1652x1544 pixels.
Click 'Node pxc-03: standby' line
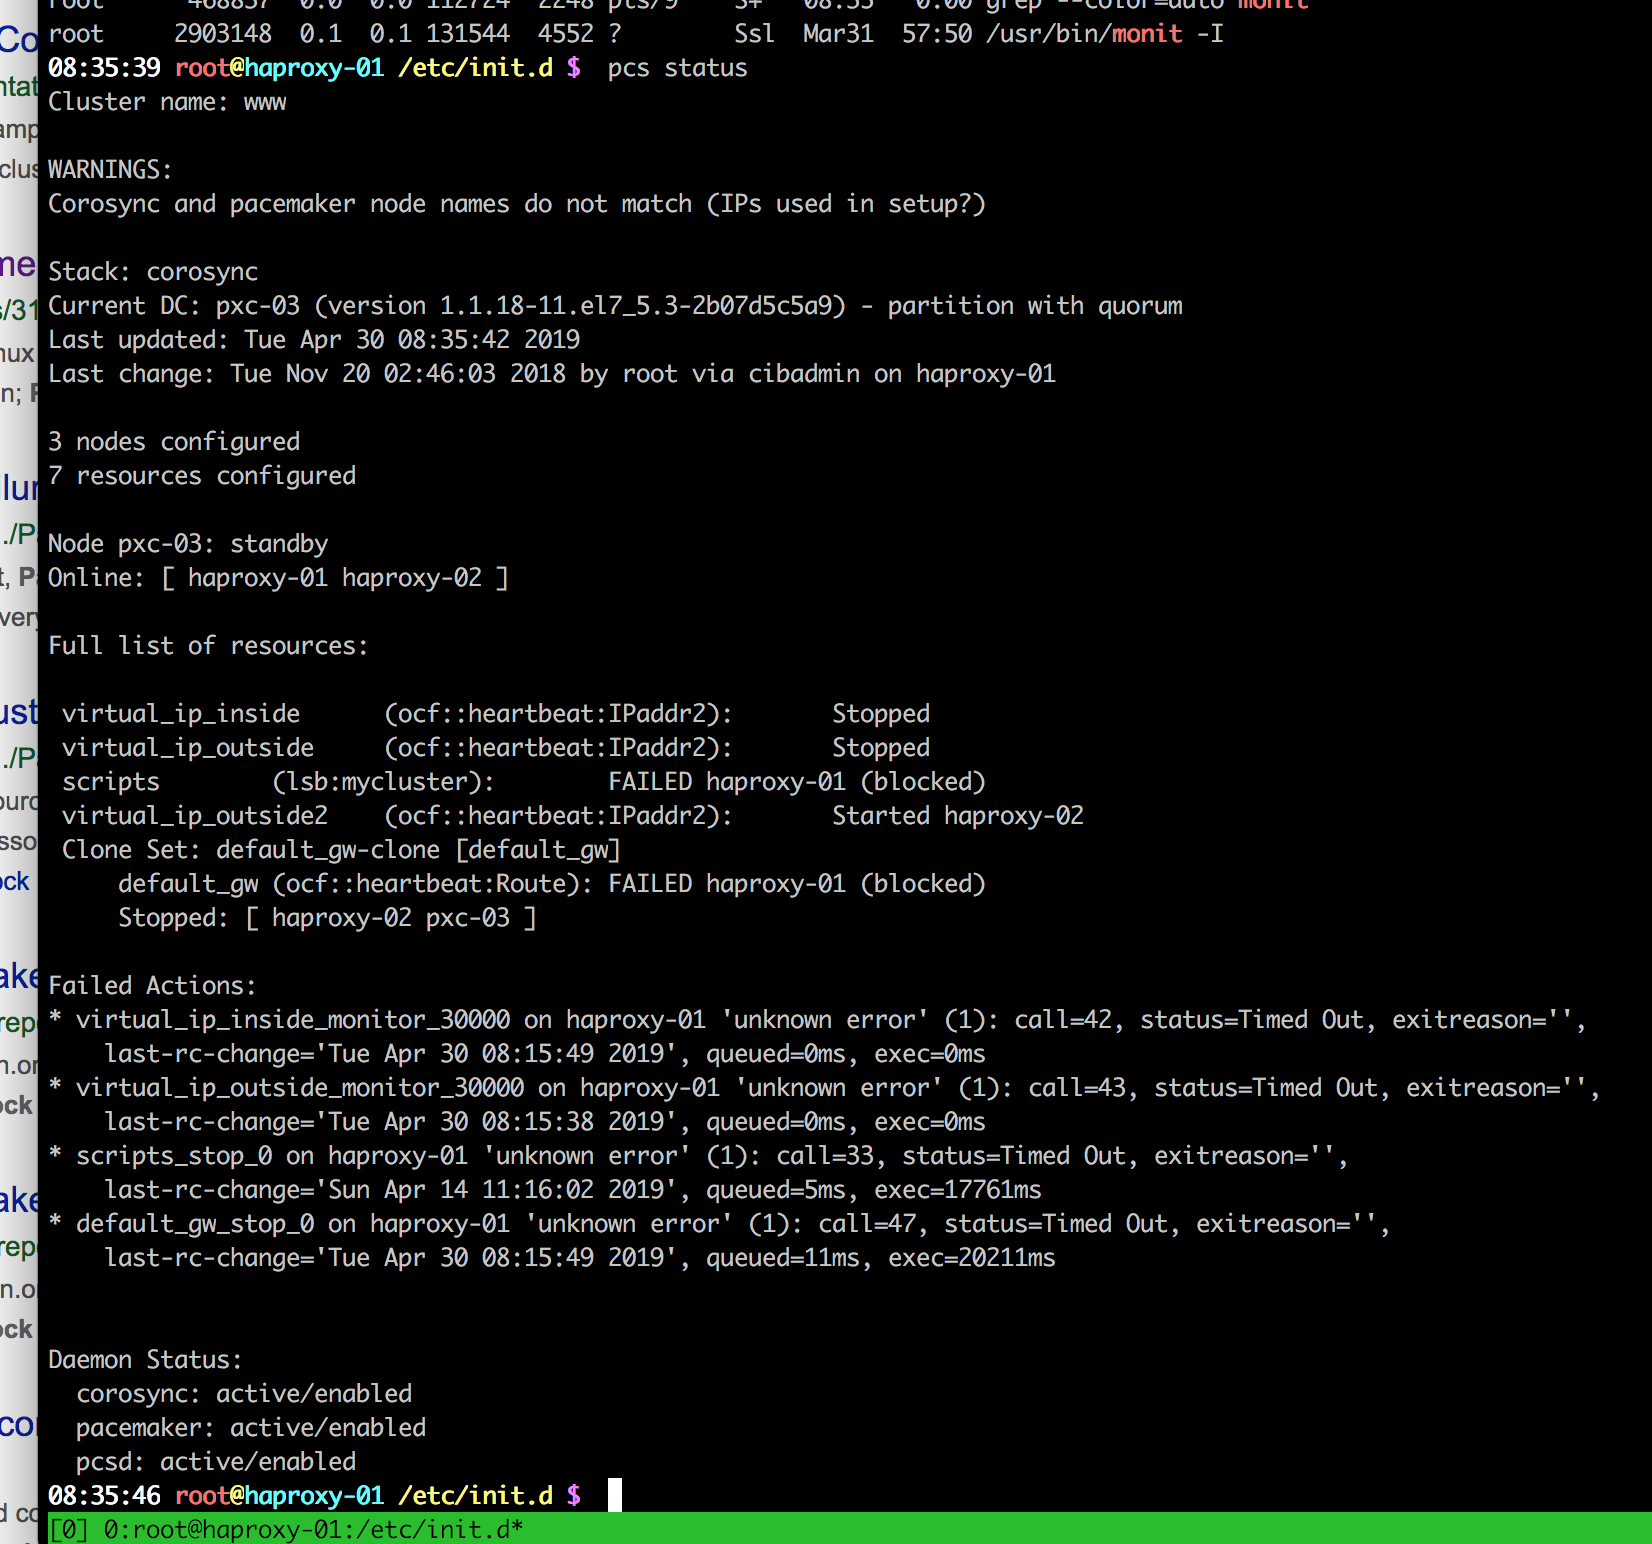(188, 544)
